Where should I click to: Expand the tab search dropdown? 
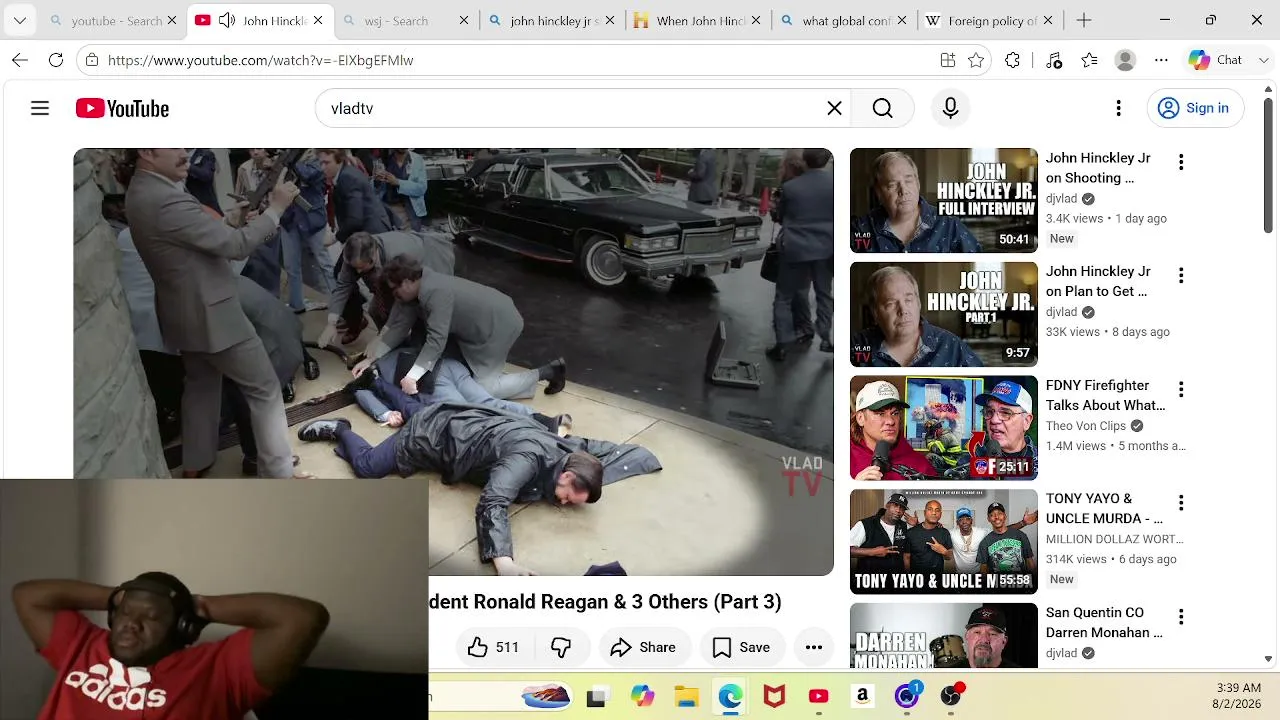point(20,20)
